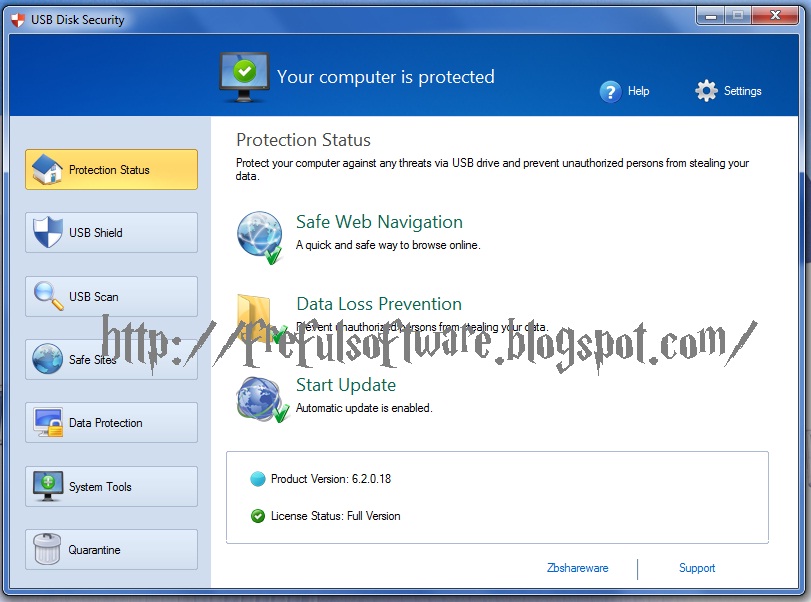
Task: Click the Data Loss Prevention folder icon
Action: click(x=261, y=318)
